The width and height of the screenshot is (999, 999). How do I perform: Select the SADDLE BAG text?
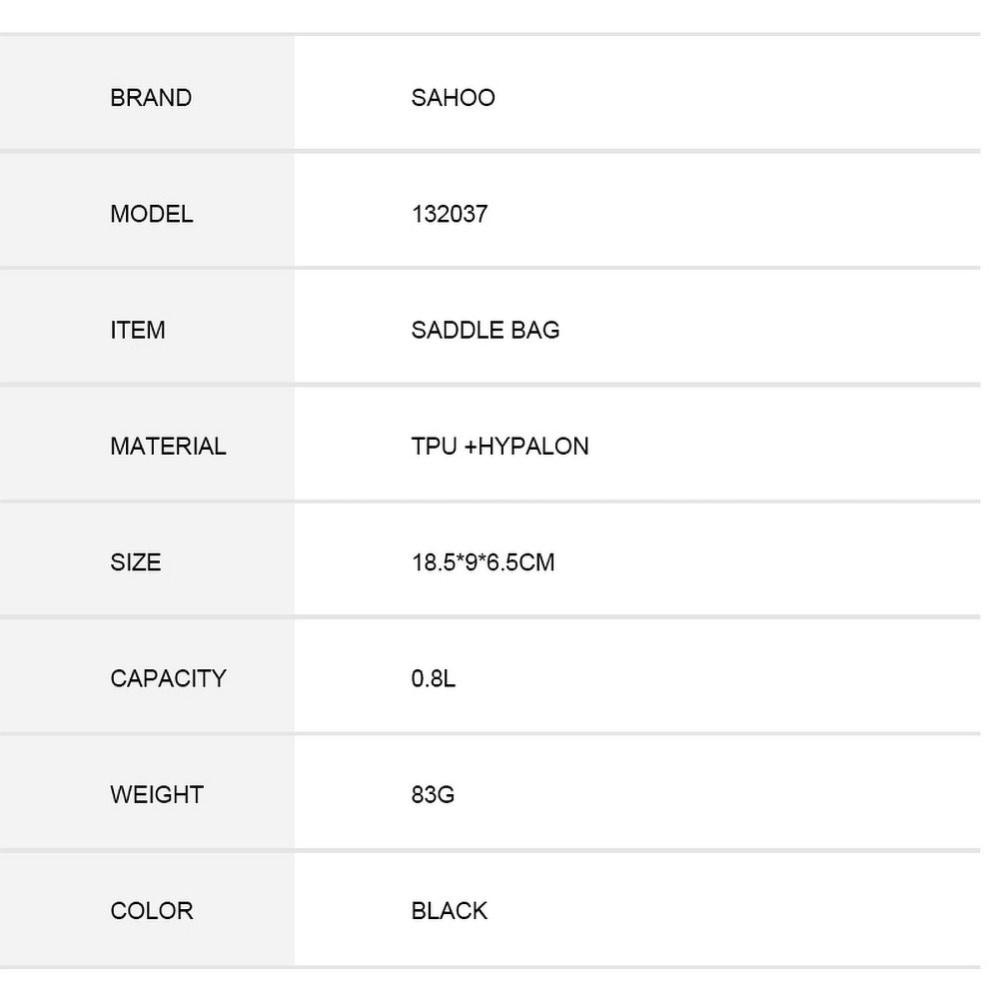click(485, 330)
